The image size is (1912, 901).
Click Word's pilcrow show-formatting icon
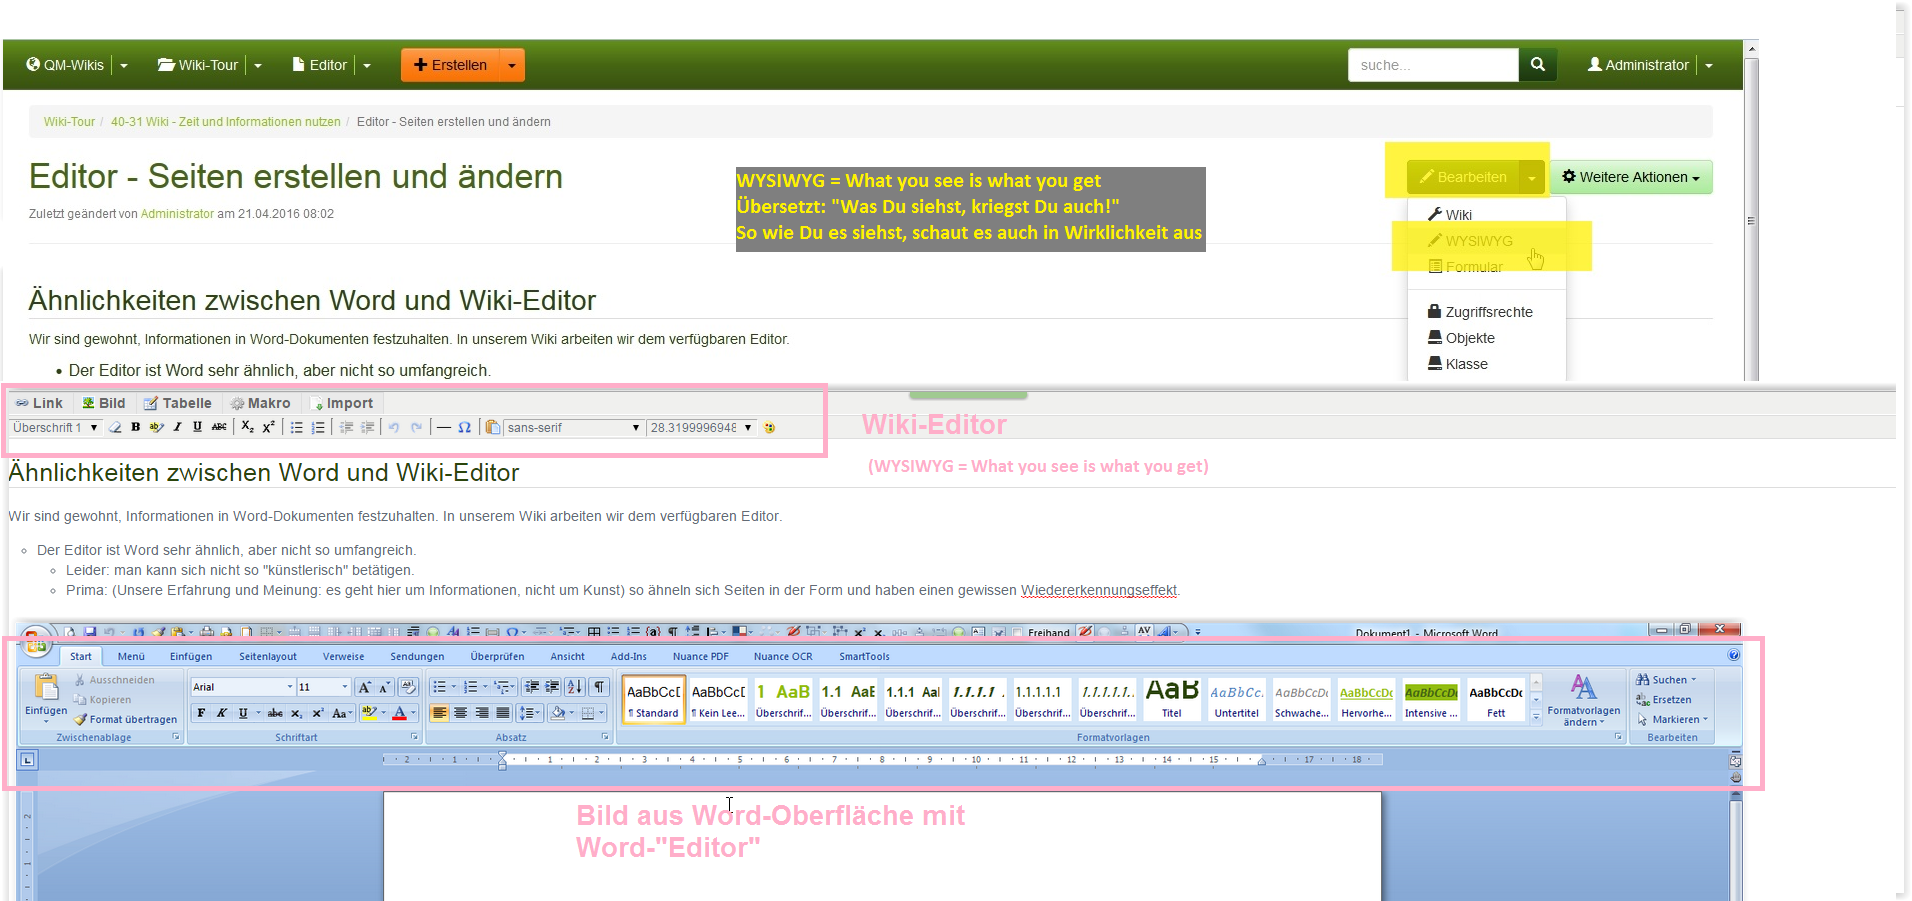click(599, 687)
